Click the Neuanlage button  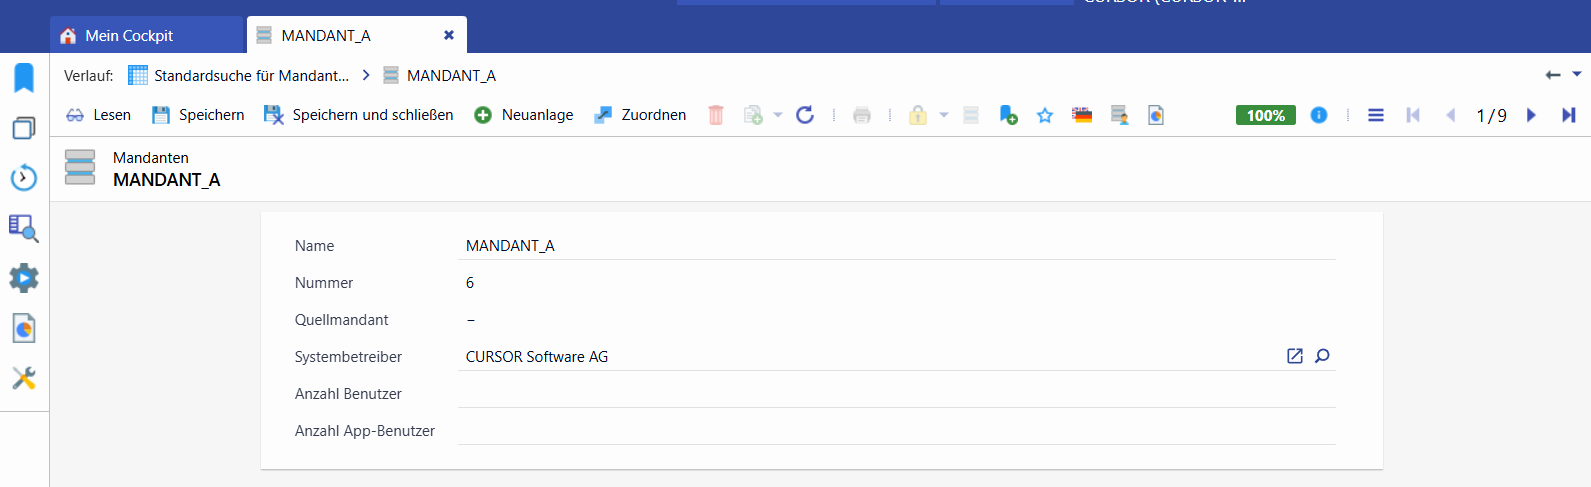[524, 115]
